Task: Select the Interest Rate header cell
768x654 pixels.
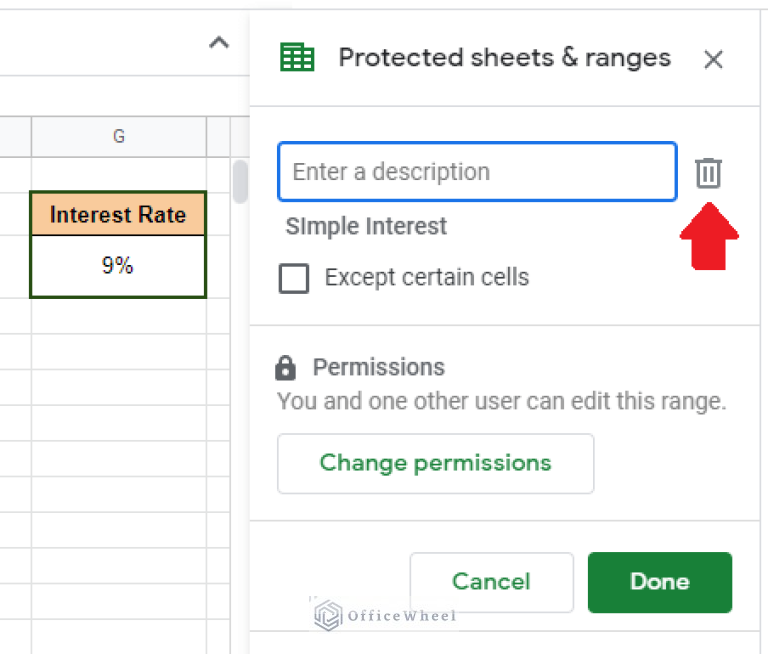Action: click(x=118, y=215)
